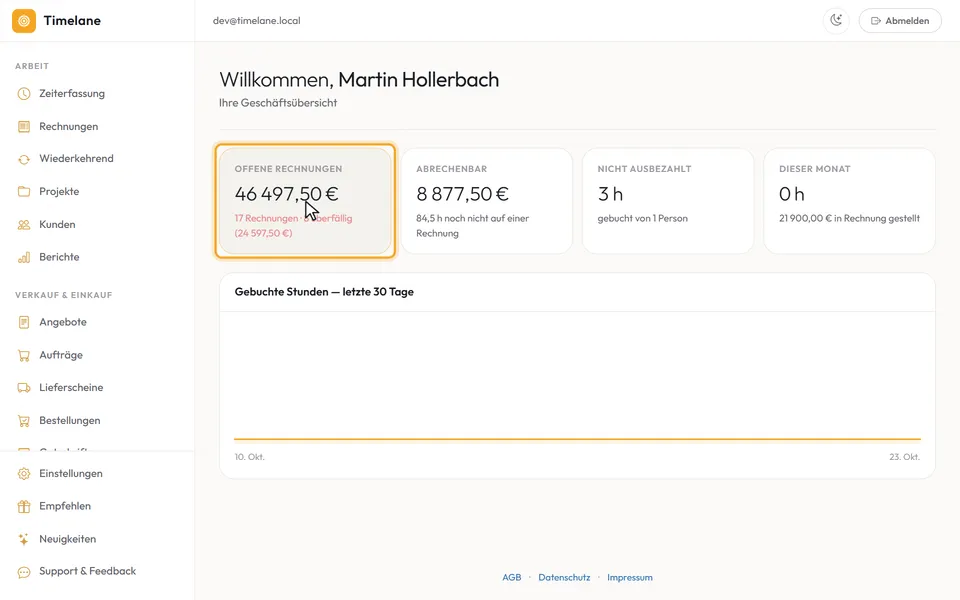
Task: Click the Projekte folder icon
Action: tap(24, 192)
